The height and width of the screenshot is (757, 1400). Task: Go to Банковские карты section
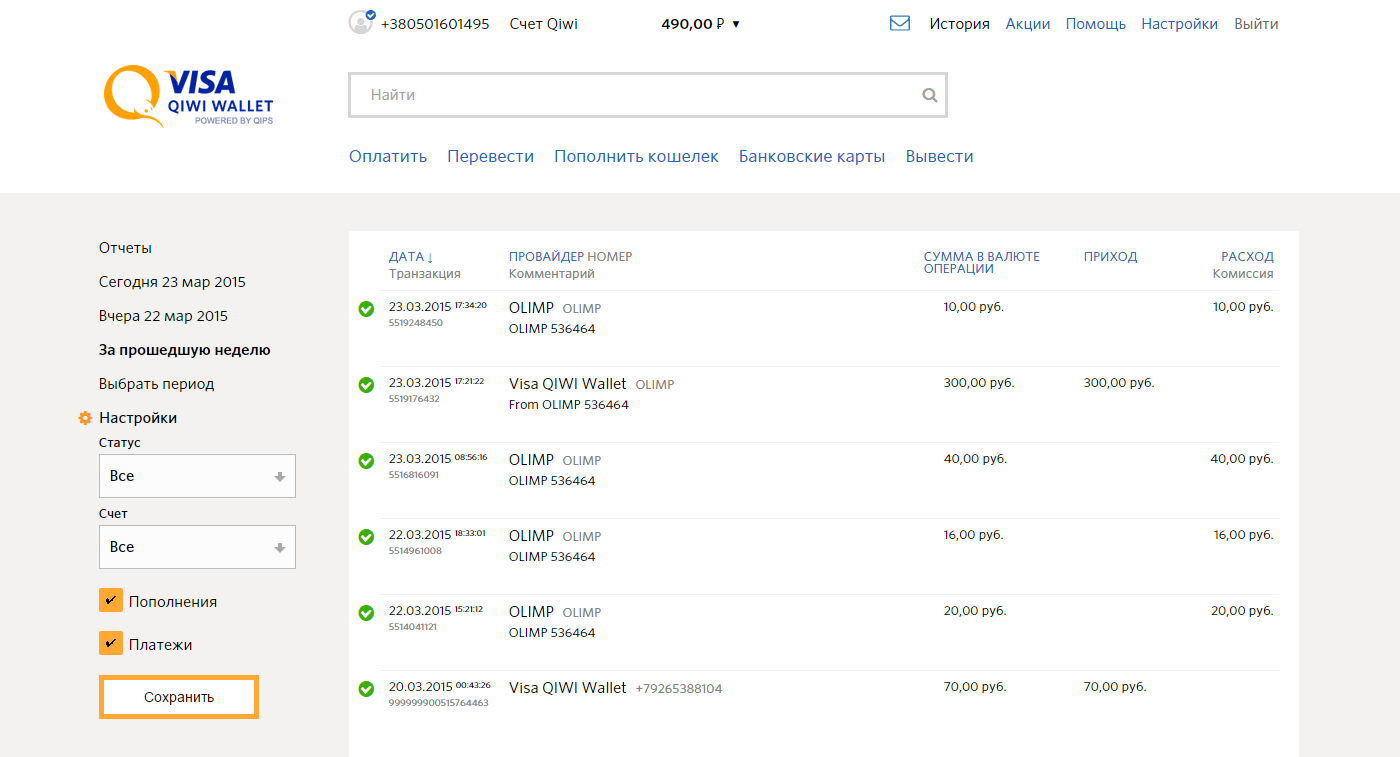[812, 156]
